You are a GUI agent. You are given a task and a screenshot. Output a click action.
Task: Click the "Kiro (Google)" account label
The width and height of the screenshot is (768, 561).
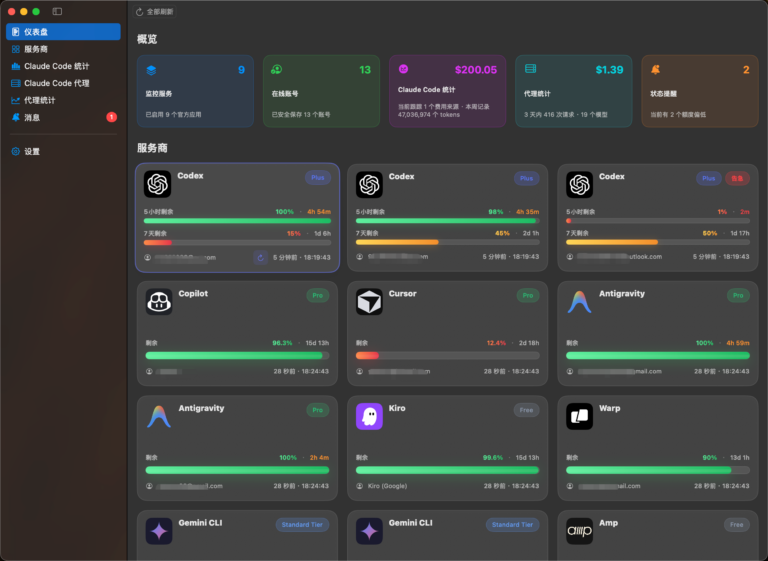tap(387, 486)
